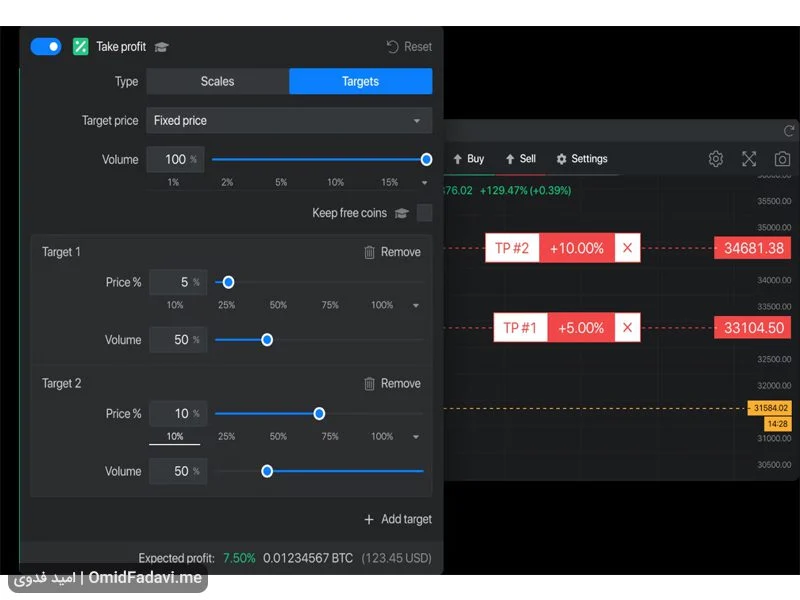The height and width of the screenshot is (600, 800).
Task: Click the green percent Take profit icon
Action: tap(81, 47)
